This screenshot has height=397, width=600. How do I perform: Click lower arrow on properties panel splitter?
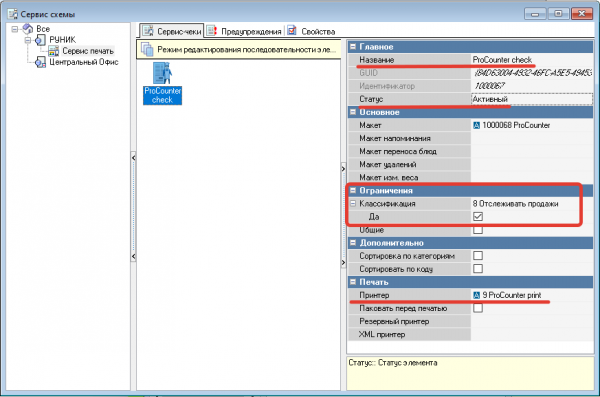pyautogui.click(x=343, y=262)
